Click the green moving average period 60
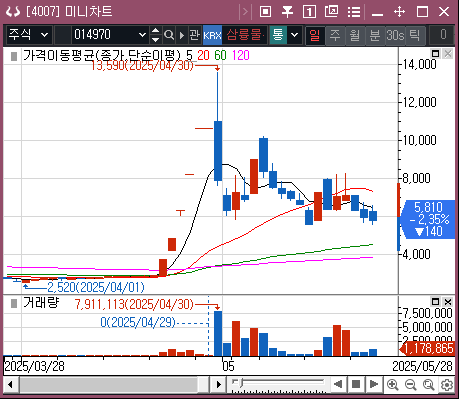The width and height of the screenshot is (459, 399). click(220, 56)
